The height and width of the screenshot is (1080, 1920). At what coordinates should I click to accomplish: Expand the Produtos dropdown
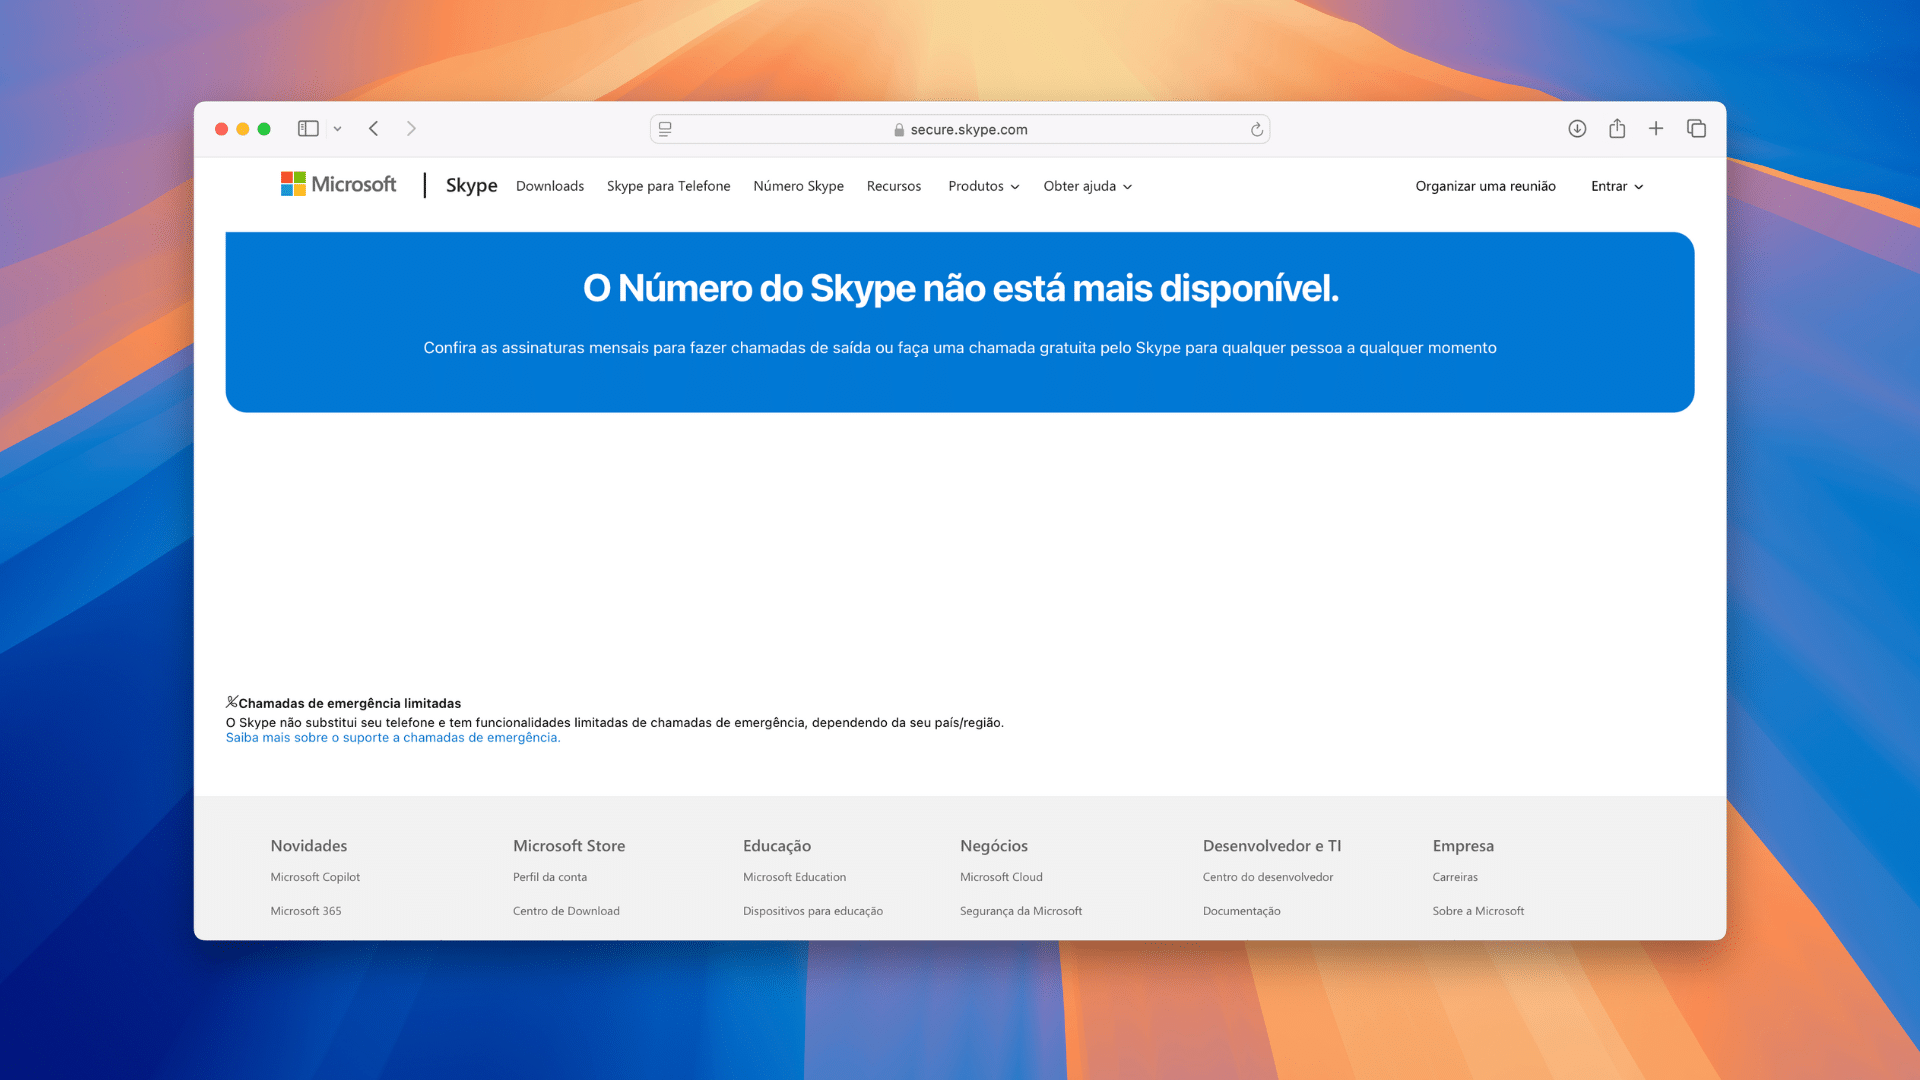click(x=984, y=186)
